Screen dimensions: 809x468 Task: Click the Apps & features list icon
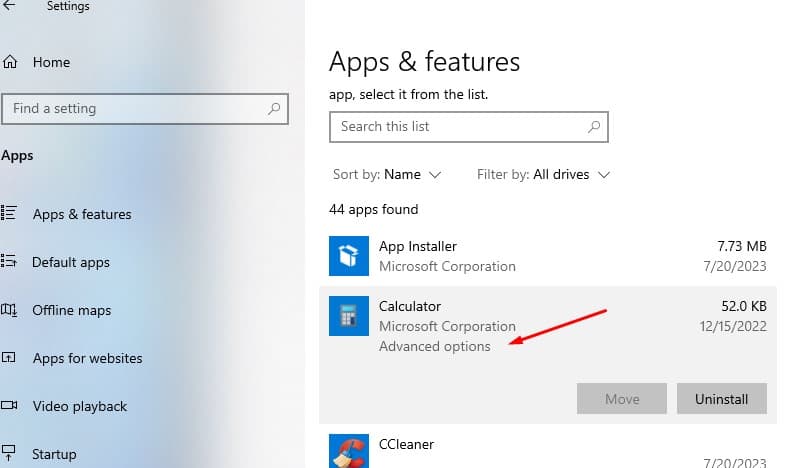point(9,213)
